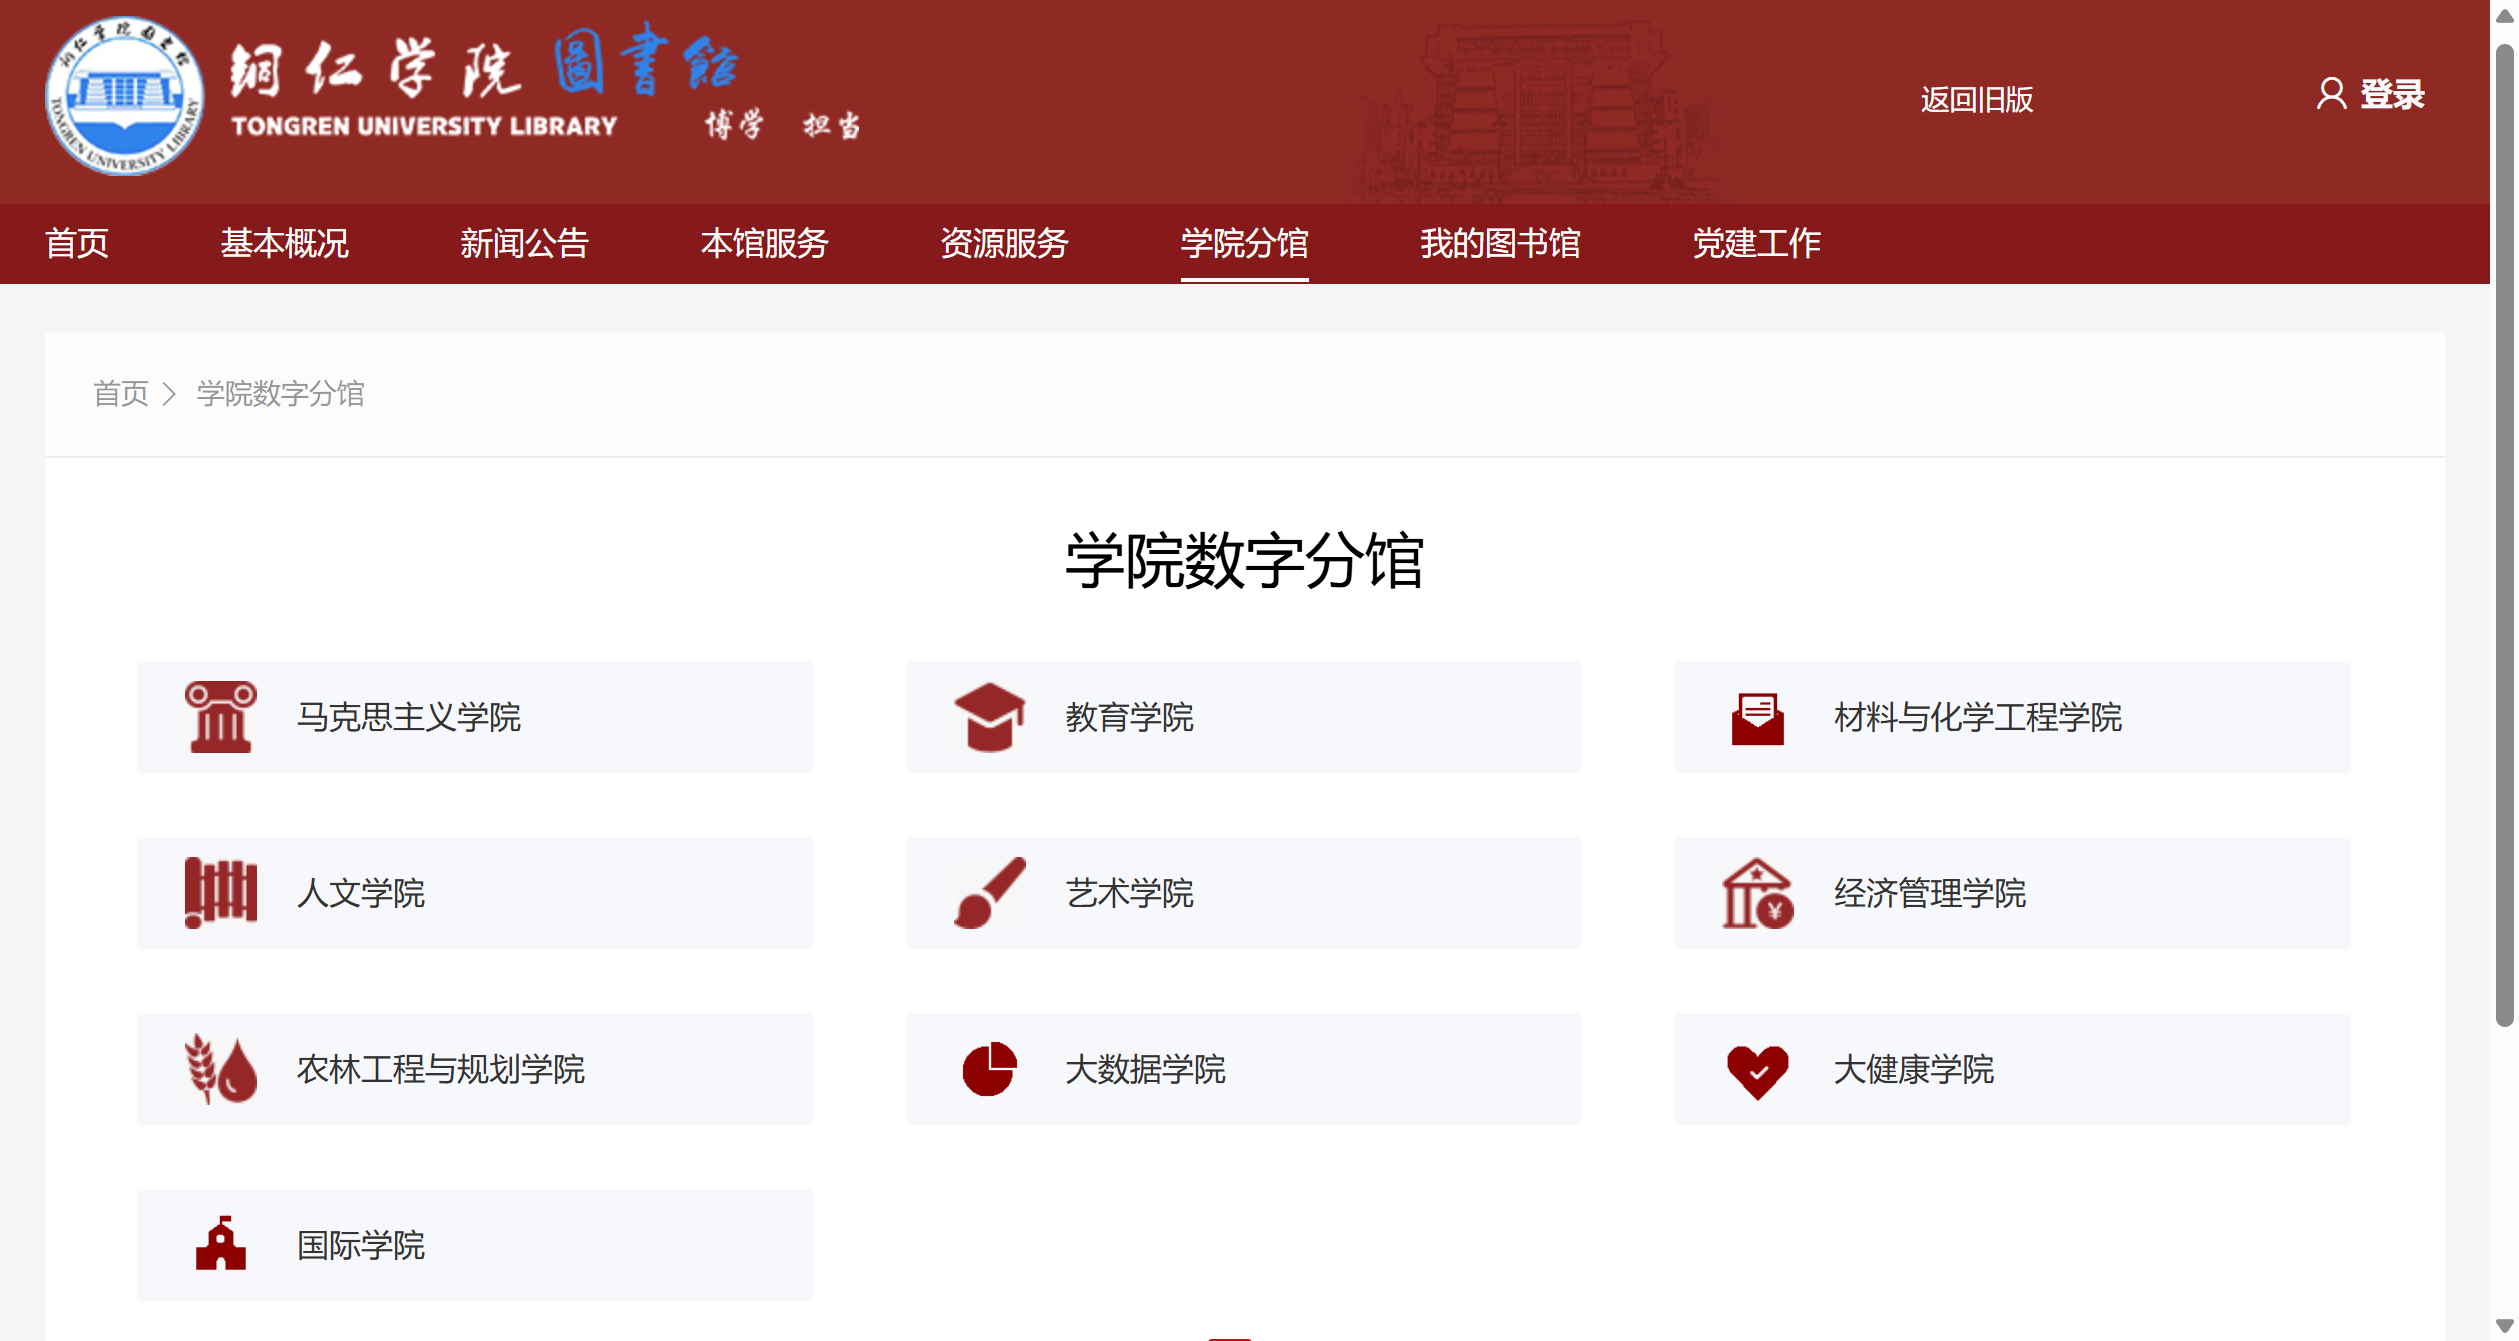This screenshot has width=2519, height=1341.
Task: Go to 我的图书馆 menu item
Action: (x=1499, y=243)
